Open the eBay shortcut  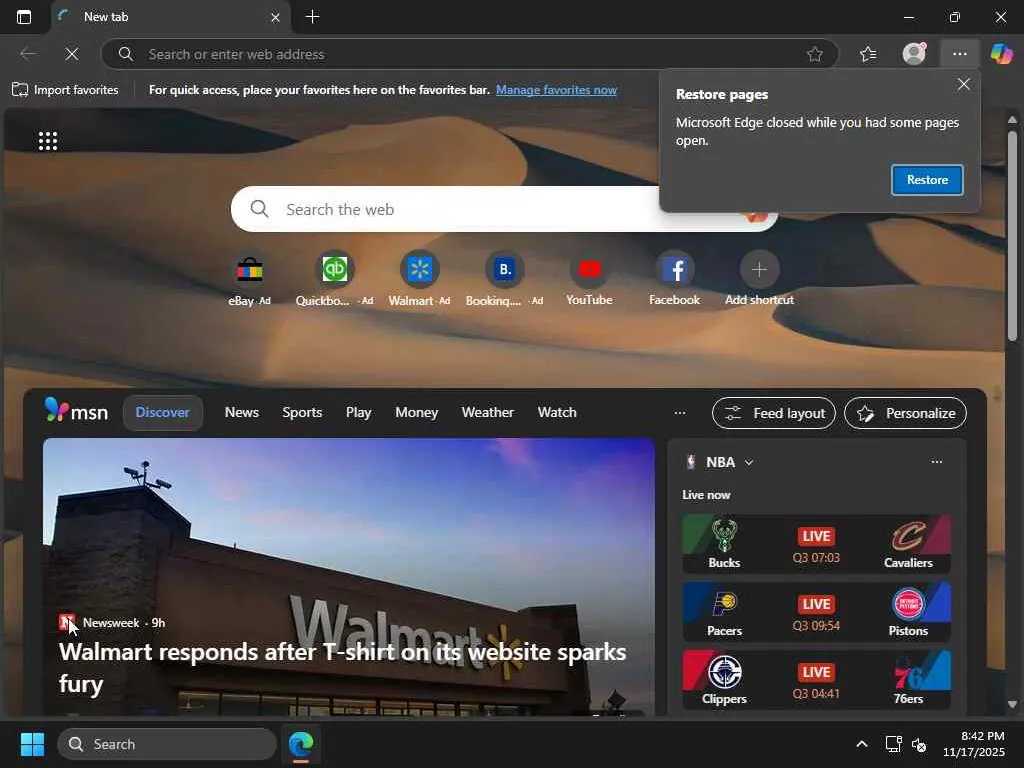[249, 278]
